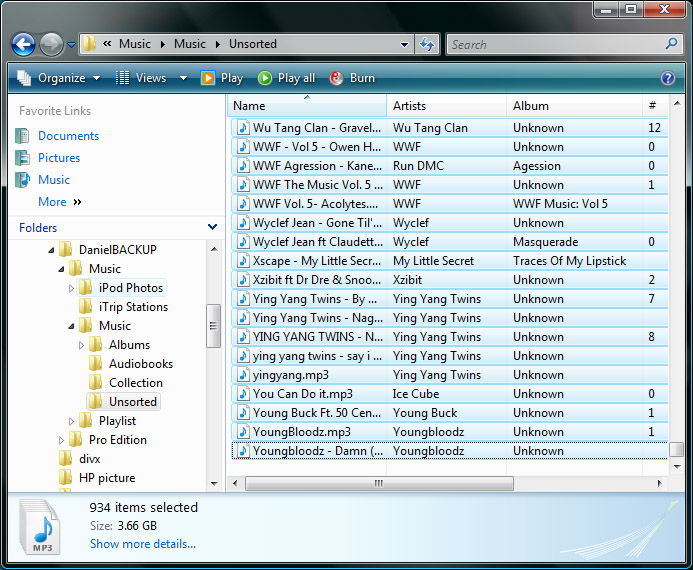Click Show more details link
This screenshot has width=693, height=570.
click(x=143, y=544)
